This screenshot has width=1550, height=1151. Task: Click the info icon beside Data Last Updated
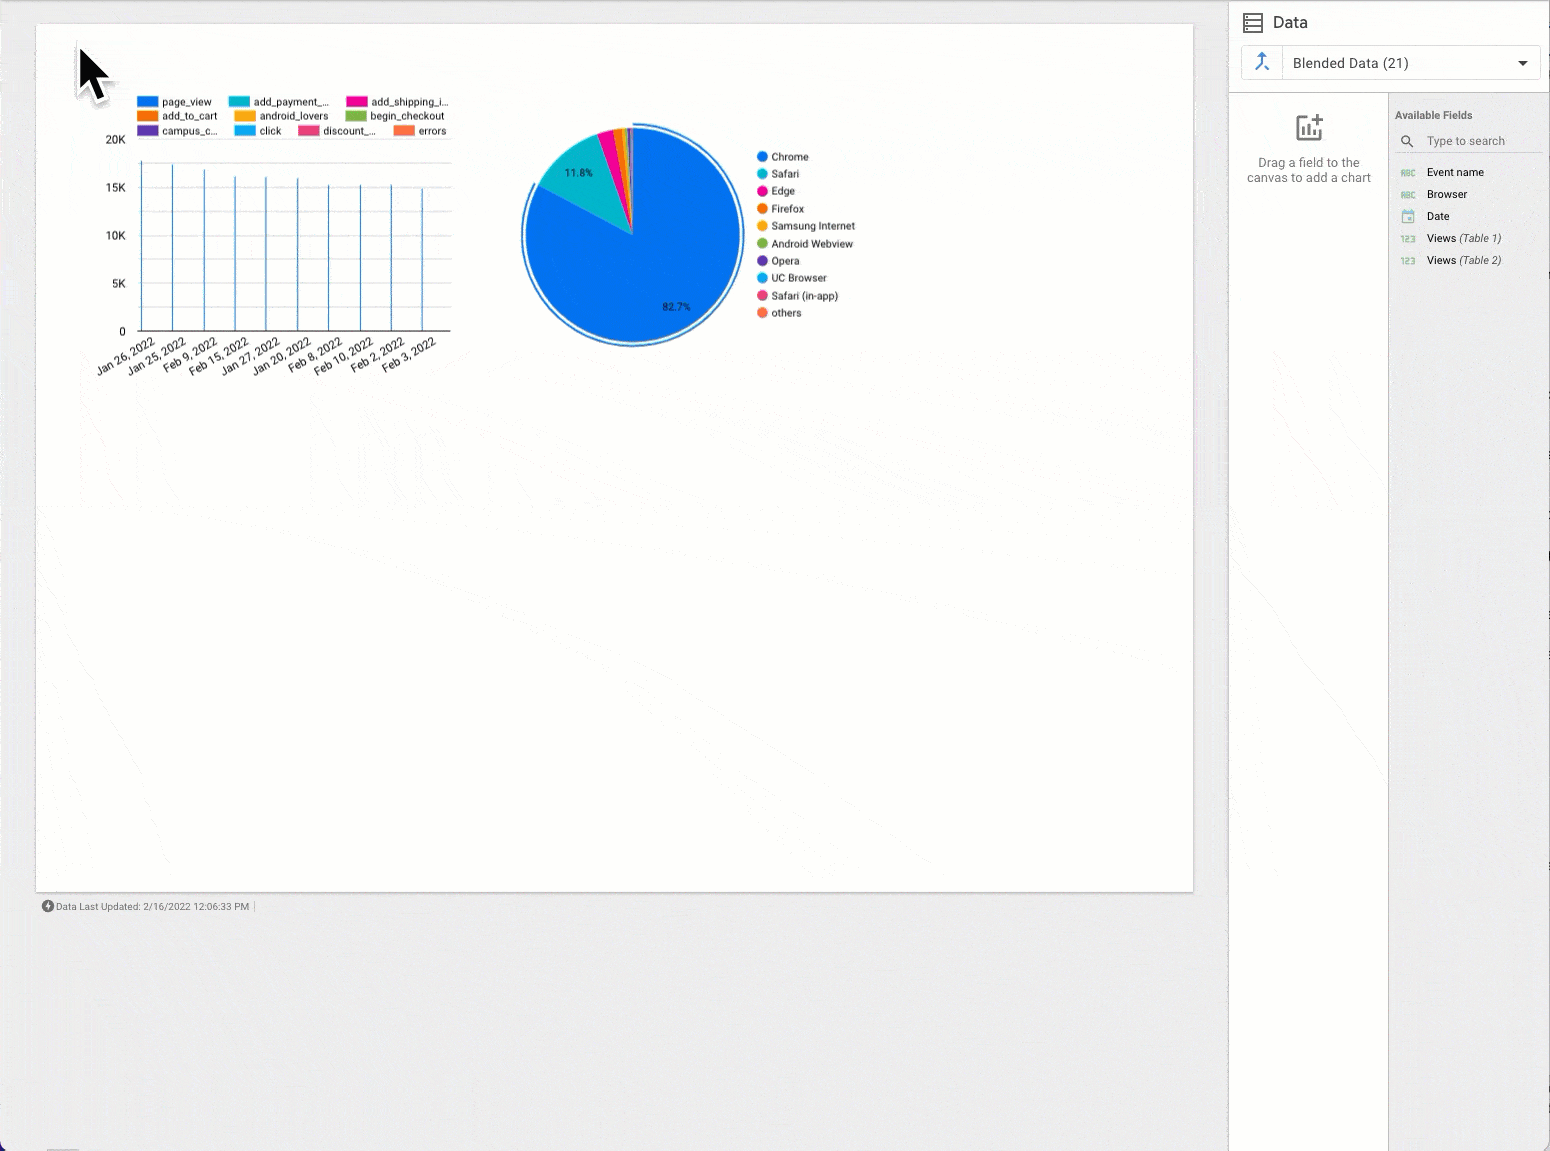tap(47, 906)
